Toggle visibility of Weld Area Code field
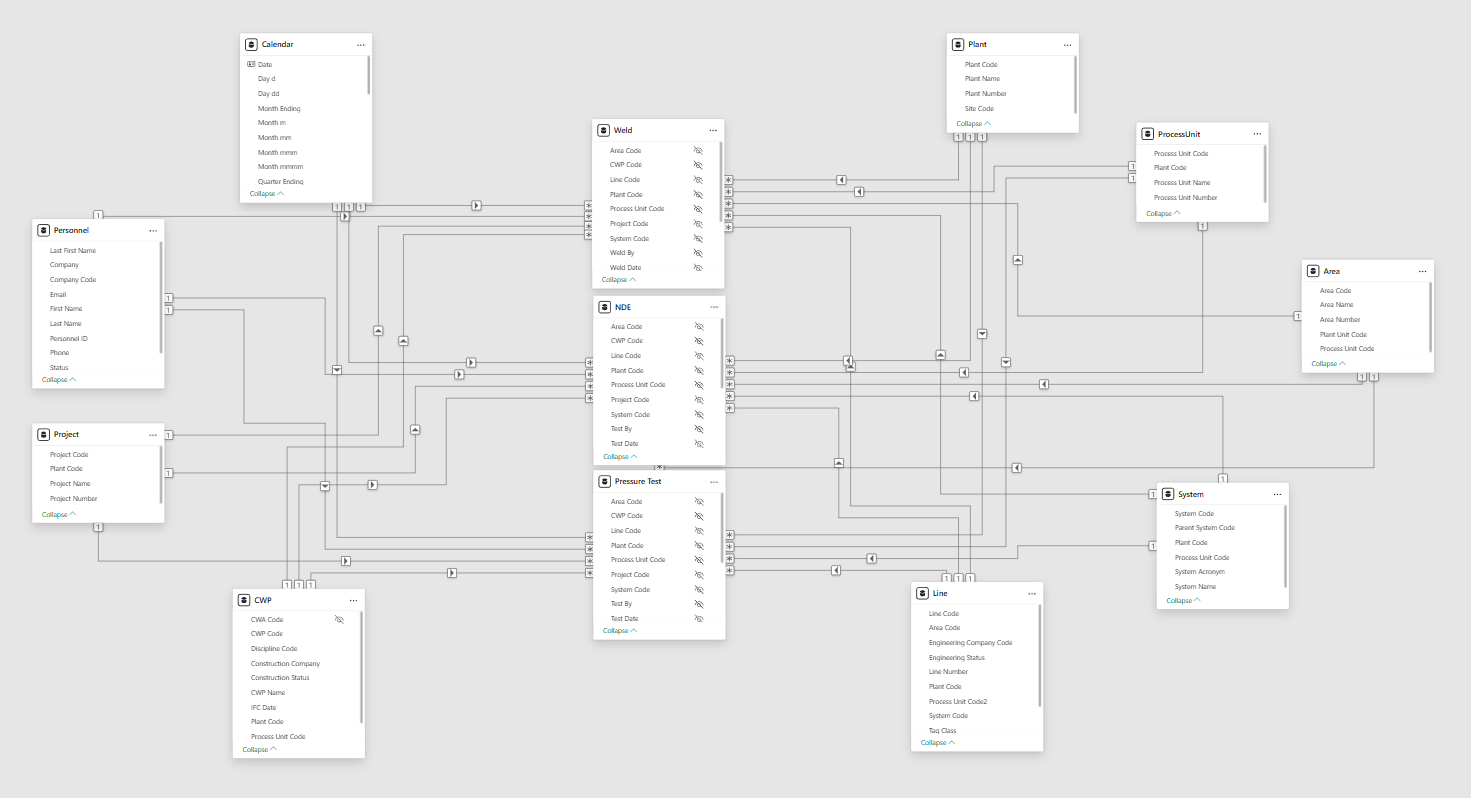Viewport: 1471px width, 798px height. click(698, 150)
